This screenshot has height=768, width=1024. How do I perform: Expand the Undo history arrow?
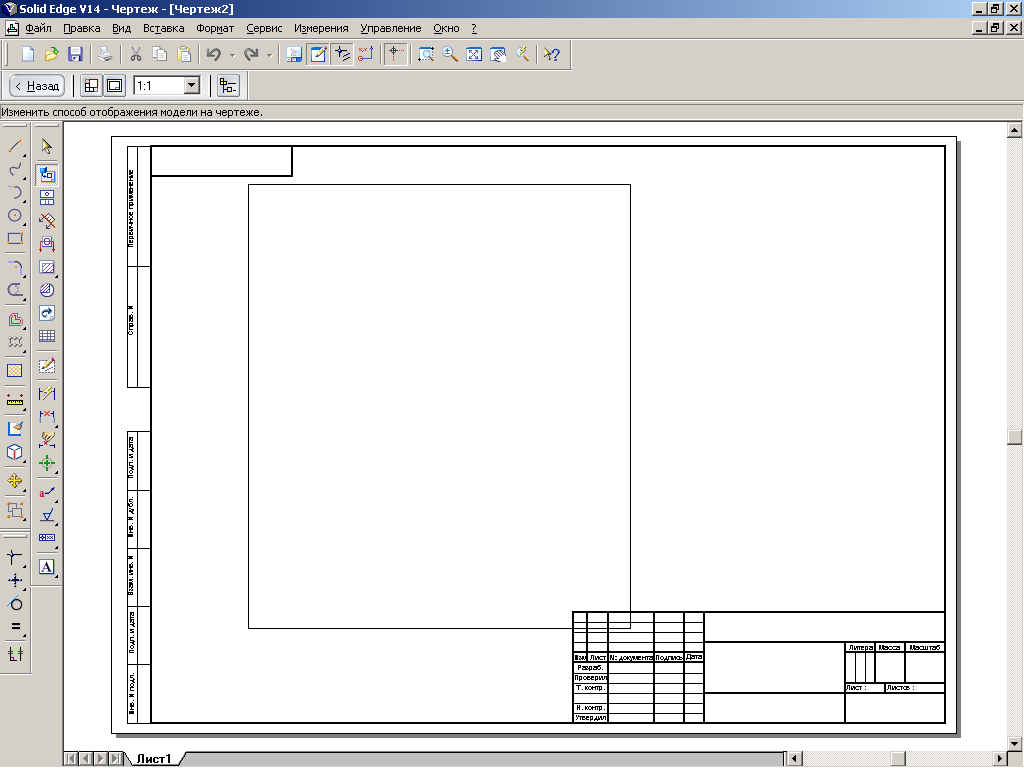pos(232,55)
